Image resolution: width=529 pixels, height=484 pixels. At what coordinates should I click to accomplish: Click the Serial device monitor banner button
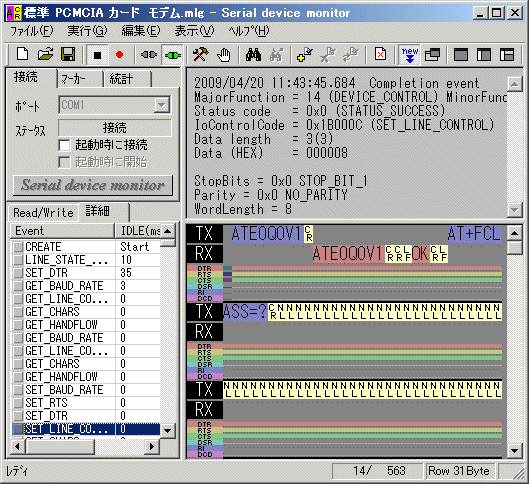tap(93, 185)
